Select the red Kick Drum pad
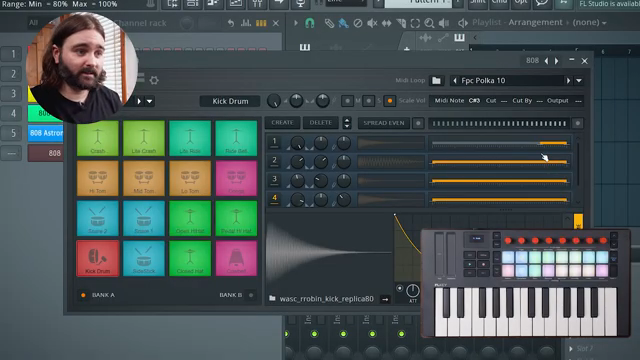 tap(98, 258)
